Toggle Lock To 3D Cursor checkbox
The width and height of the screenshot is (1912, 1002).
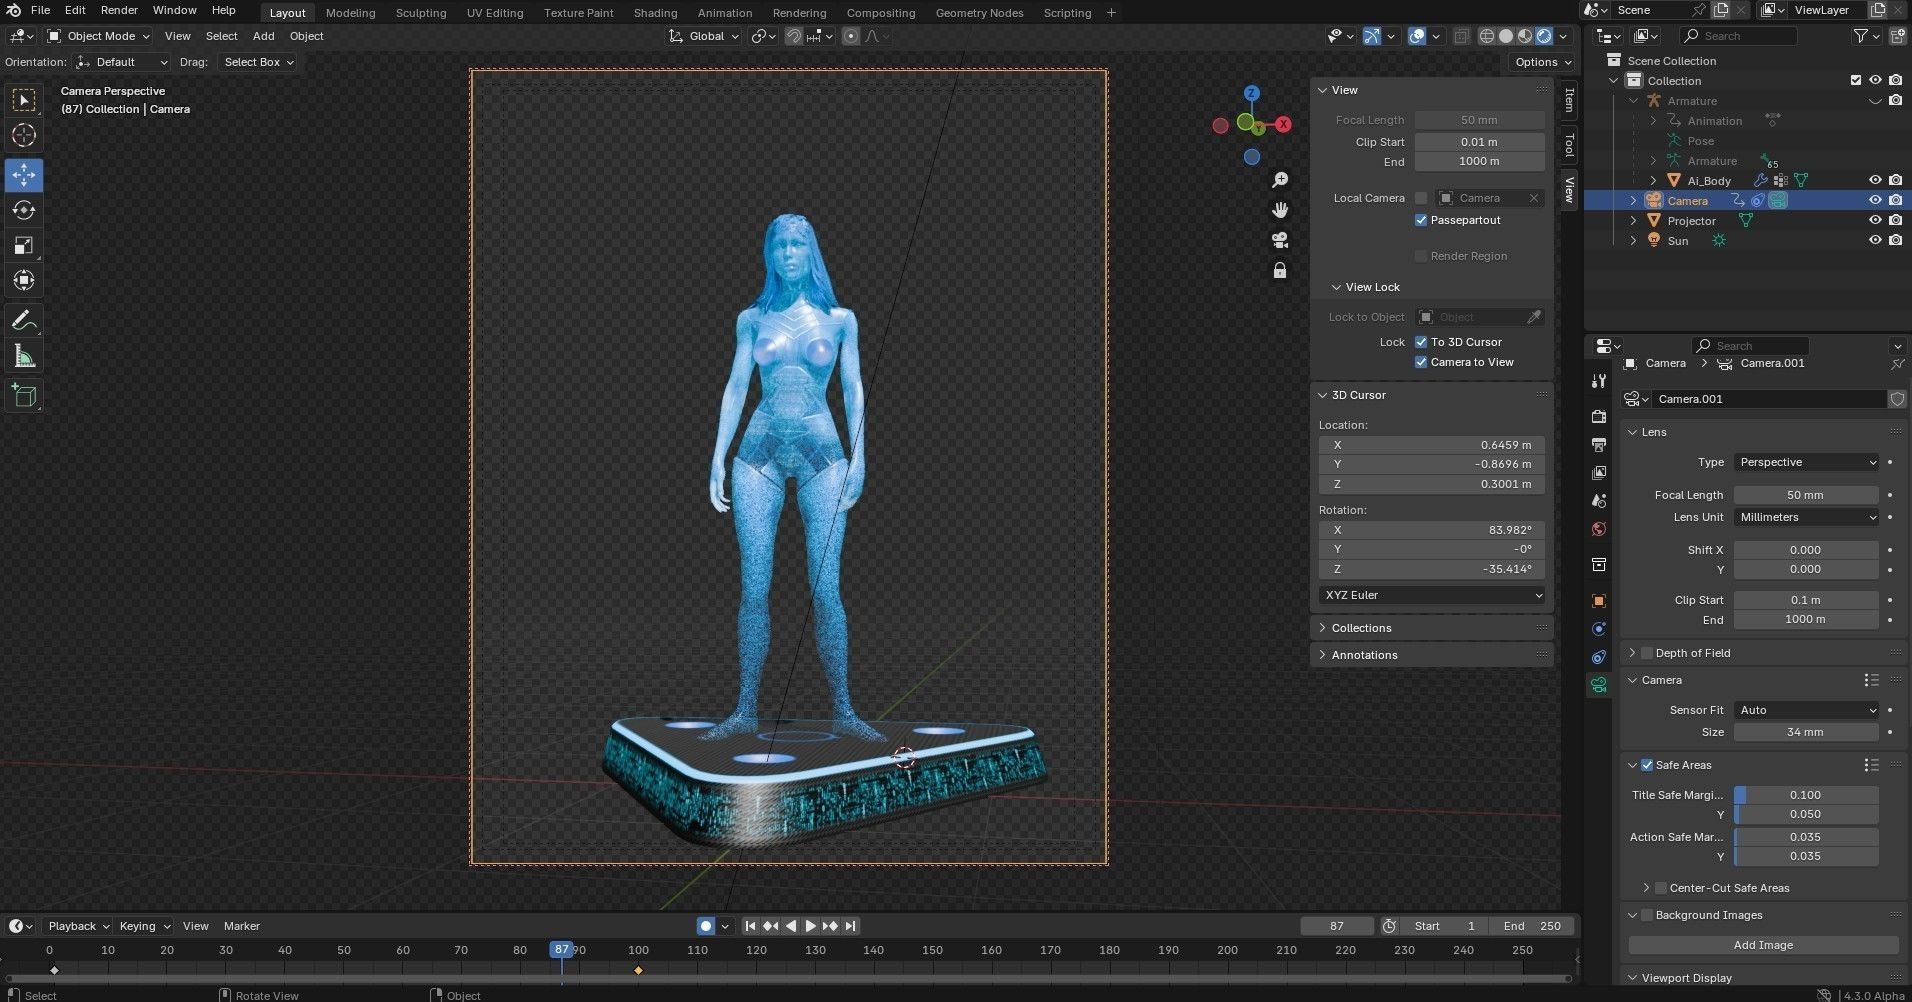click(x=1421, y=342)
